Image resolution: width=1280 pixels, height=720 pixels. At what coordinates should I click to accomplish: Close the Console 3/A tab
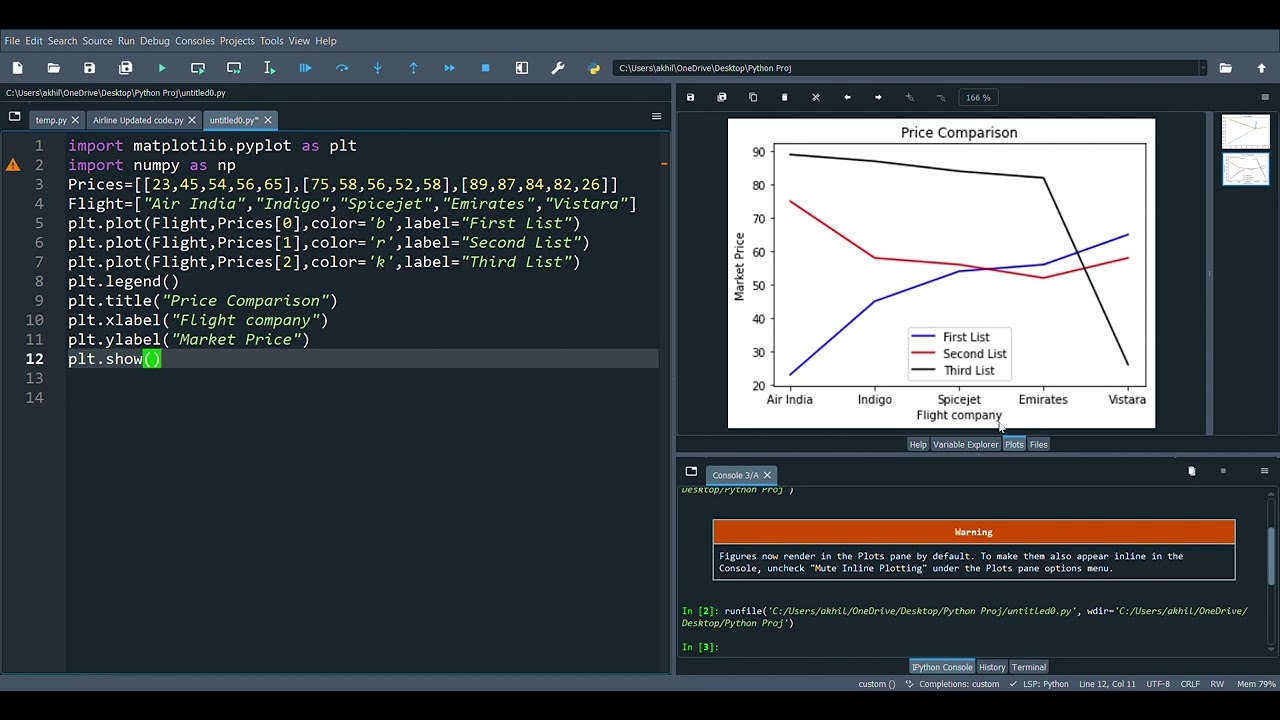pos(767,475)
